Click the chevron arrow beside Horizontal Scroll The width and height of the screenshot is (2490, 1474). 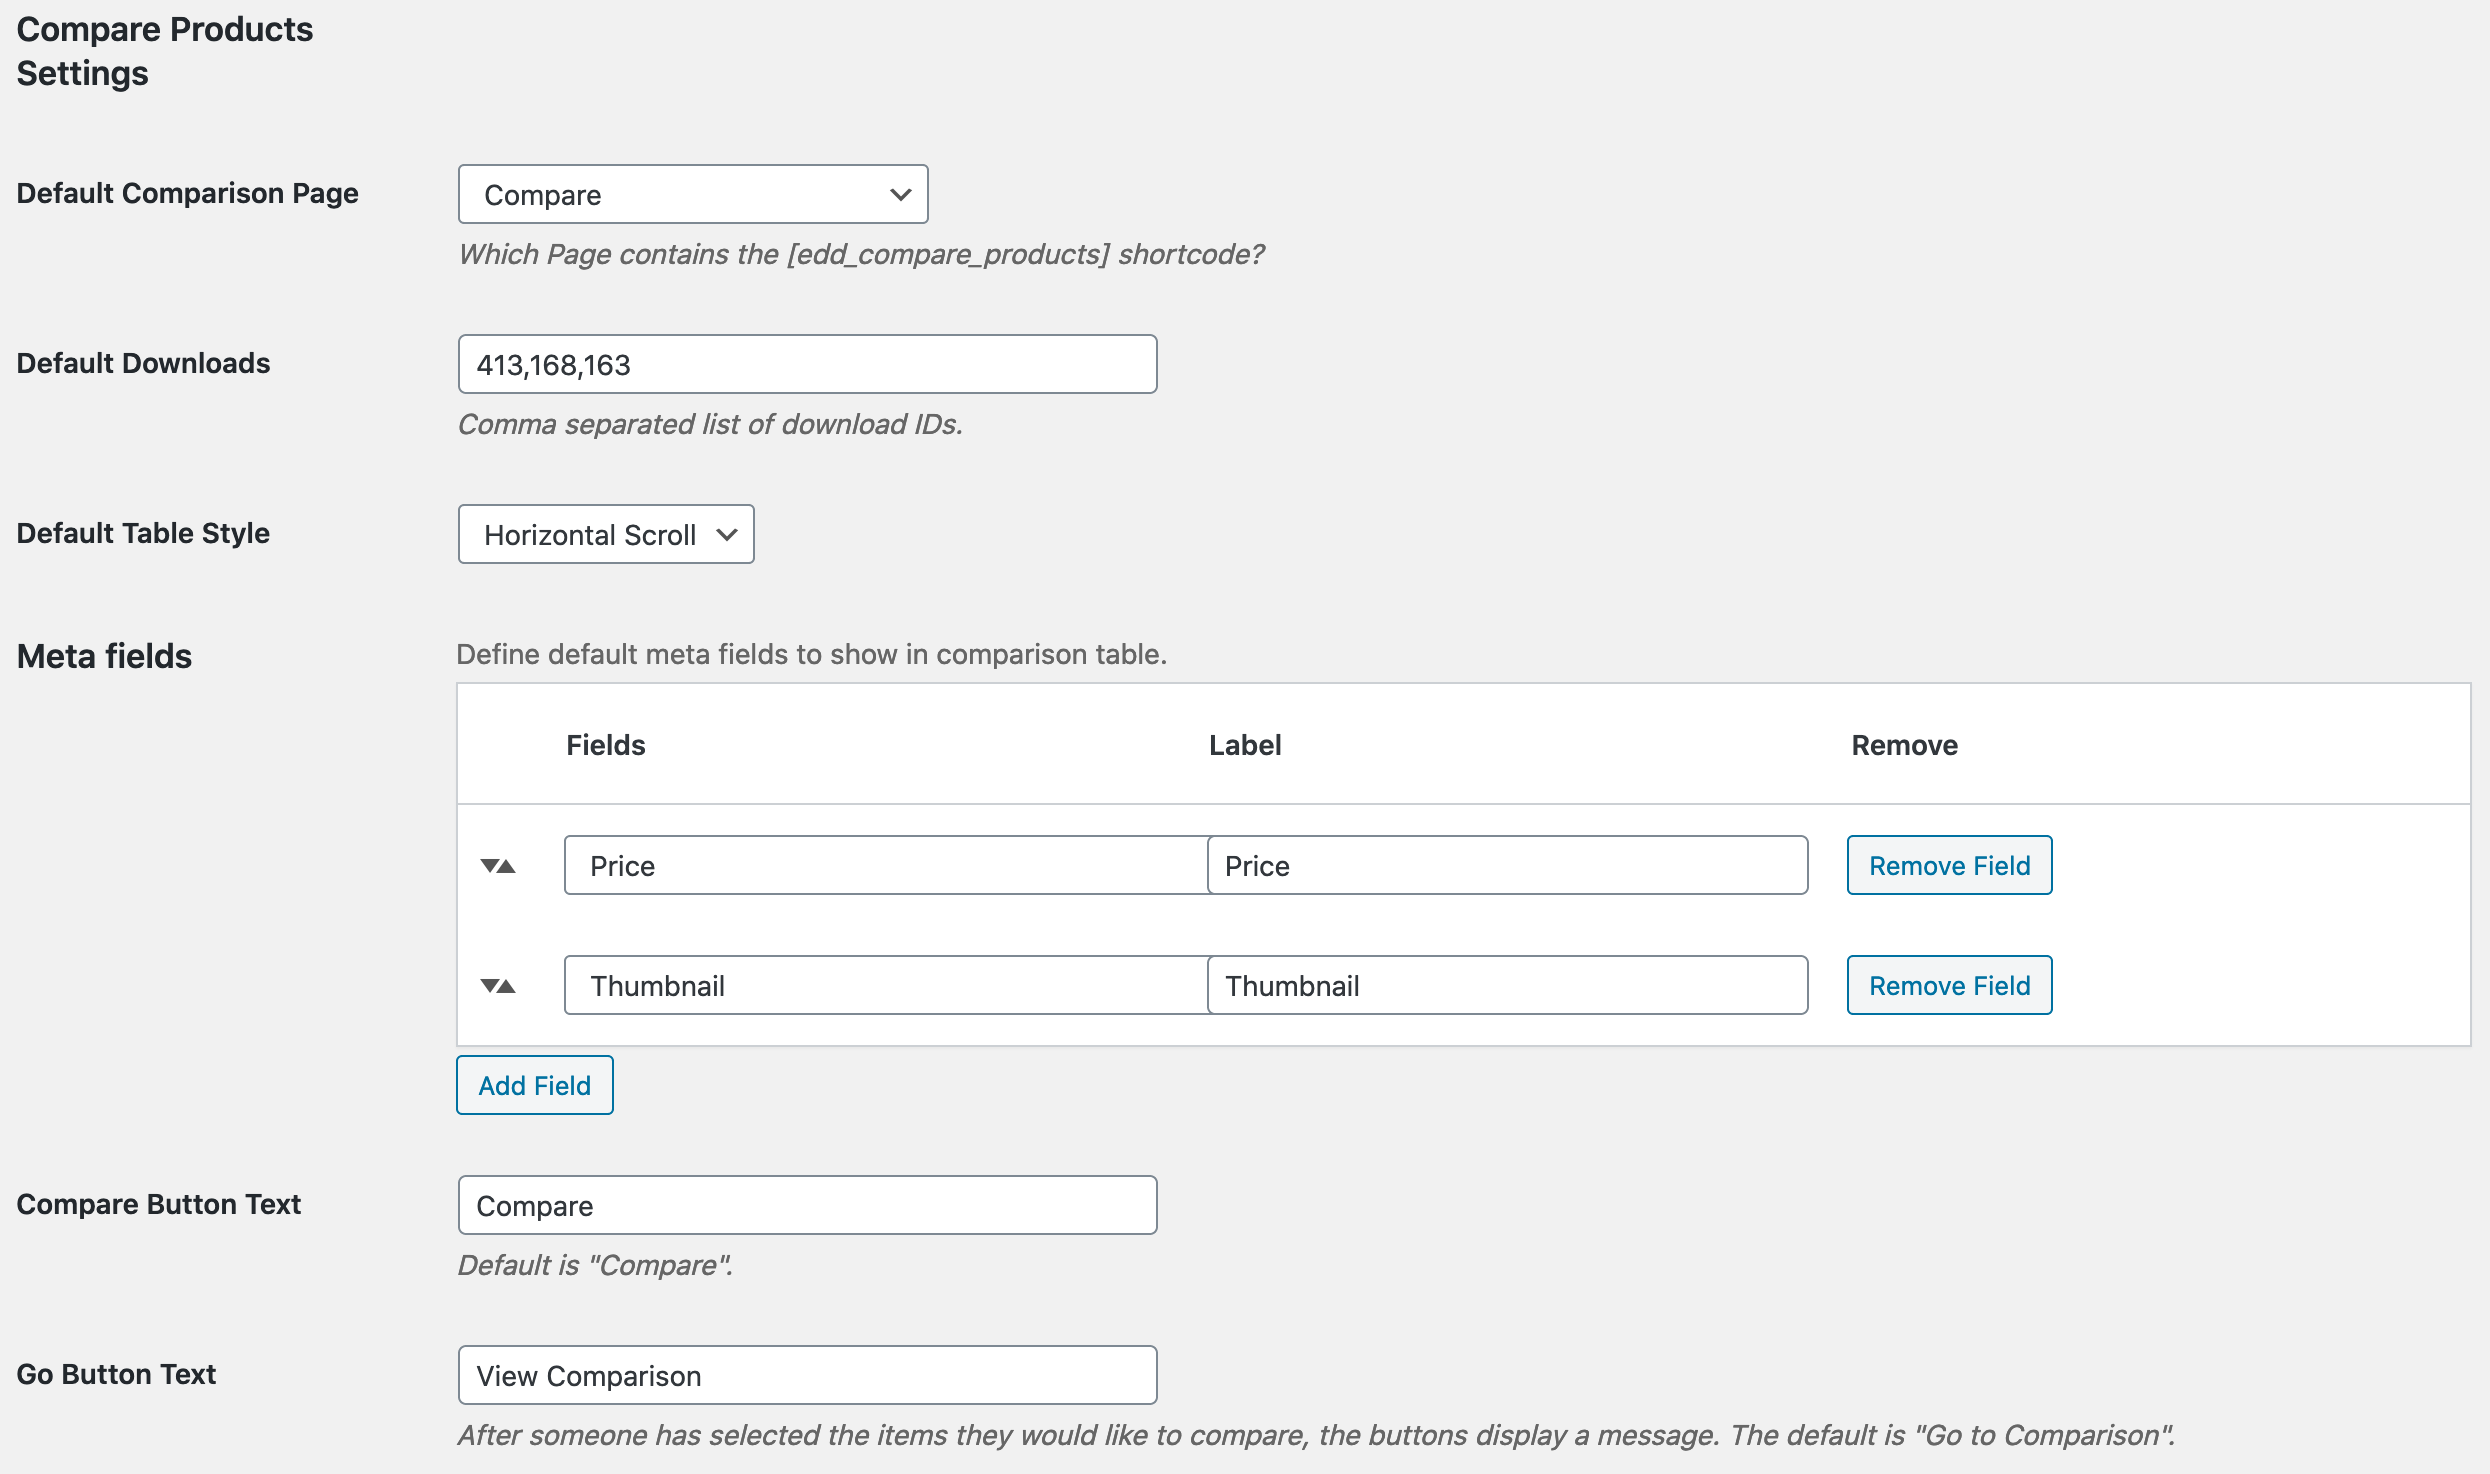point(728,535)
